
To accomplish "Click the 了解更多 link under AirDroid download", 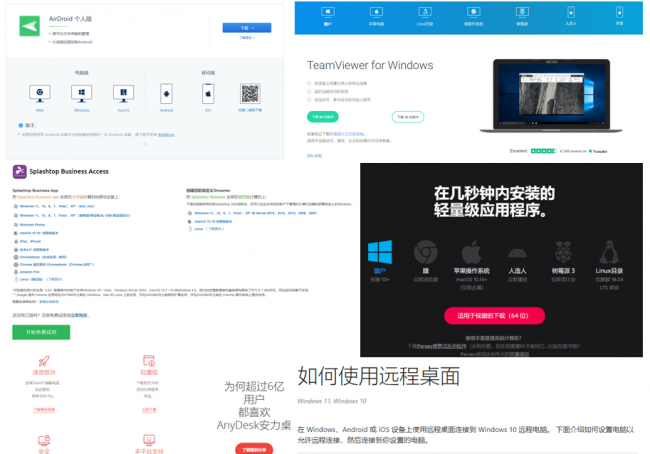I will 246,38.
